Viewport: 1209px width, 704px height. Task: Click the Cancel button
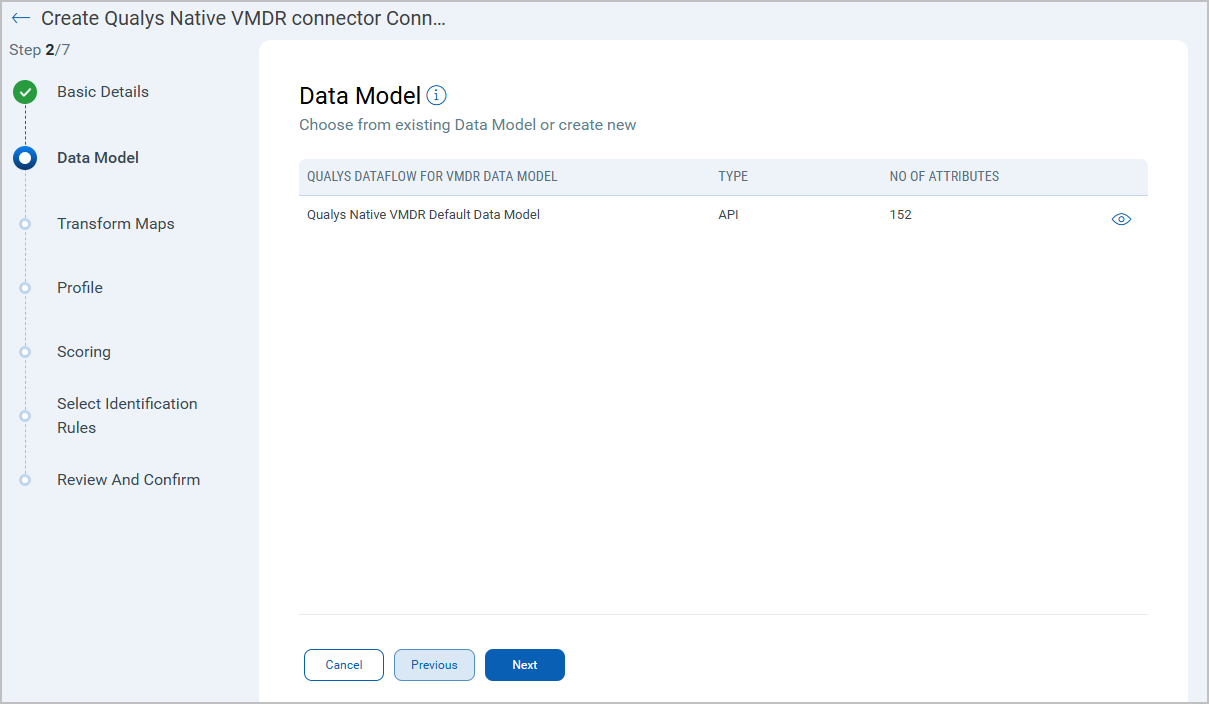coord(344,665)
